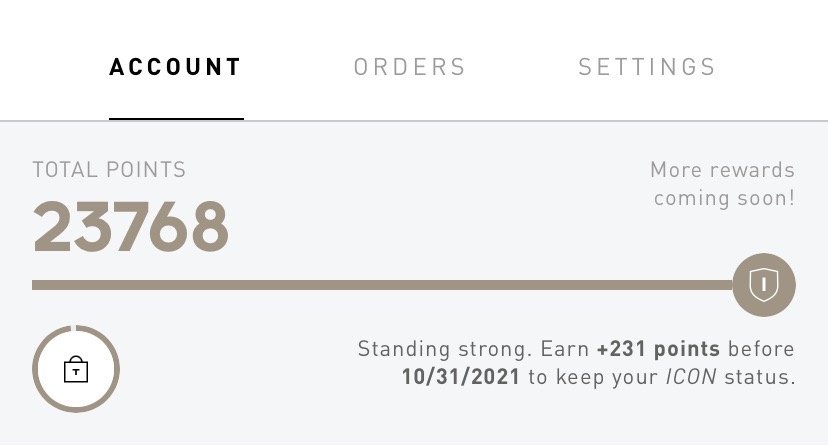Screen dimensions: 828x447
Task: Click 'coming soon!' under More rewards
Action: 724,198
